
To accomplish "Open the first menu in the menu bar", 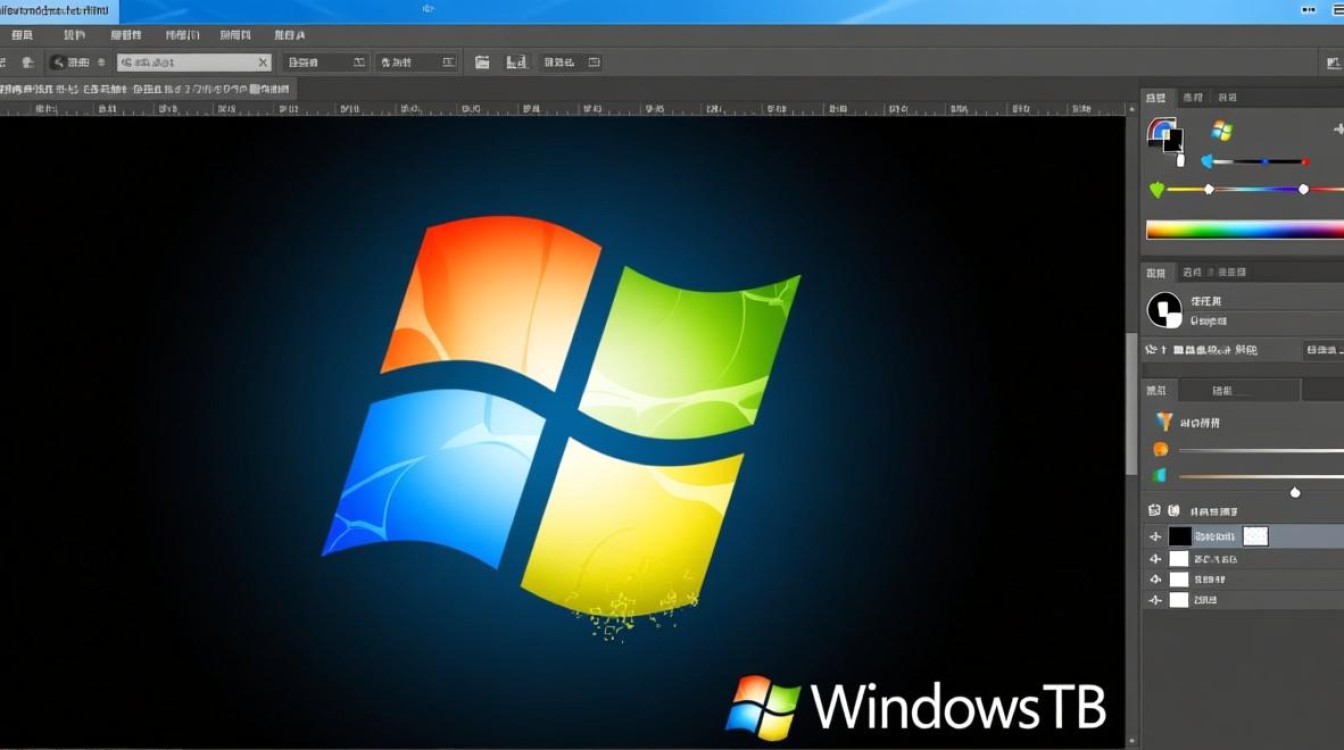I will tap(22, 34).
